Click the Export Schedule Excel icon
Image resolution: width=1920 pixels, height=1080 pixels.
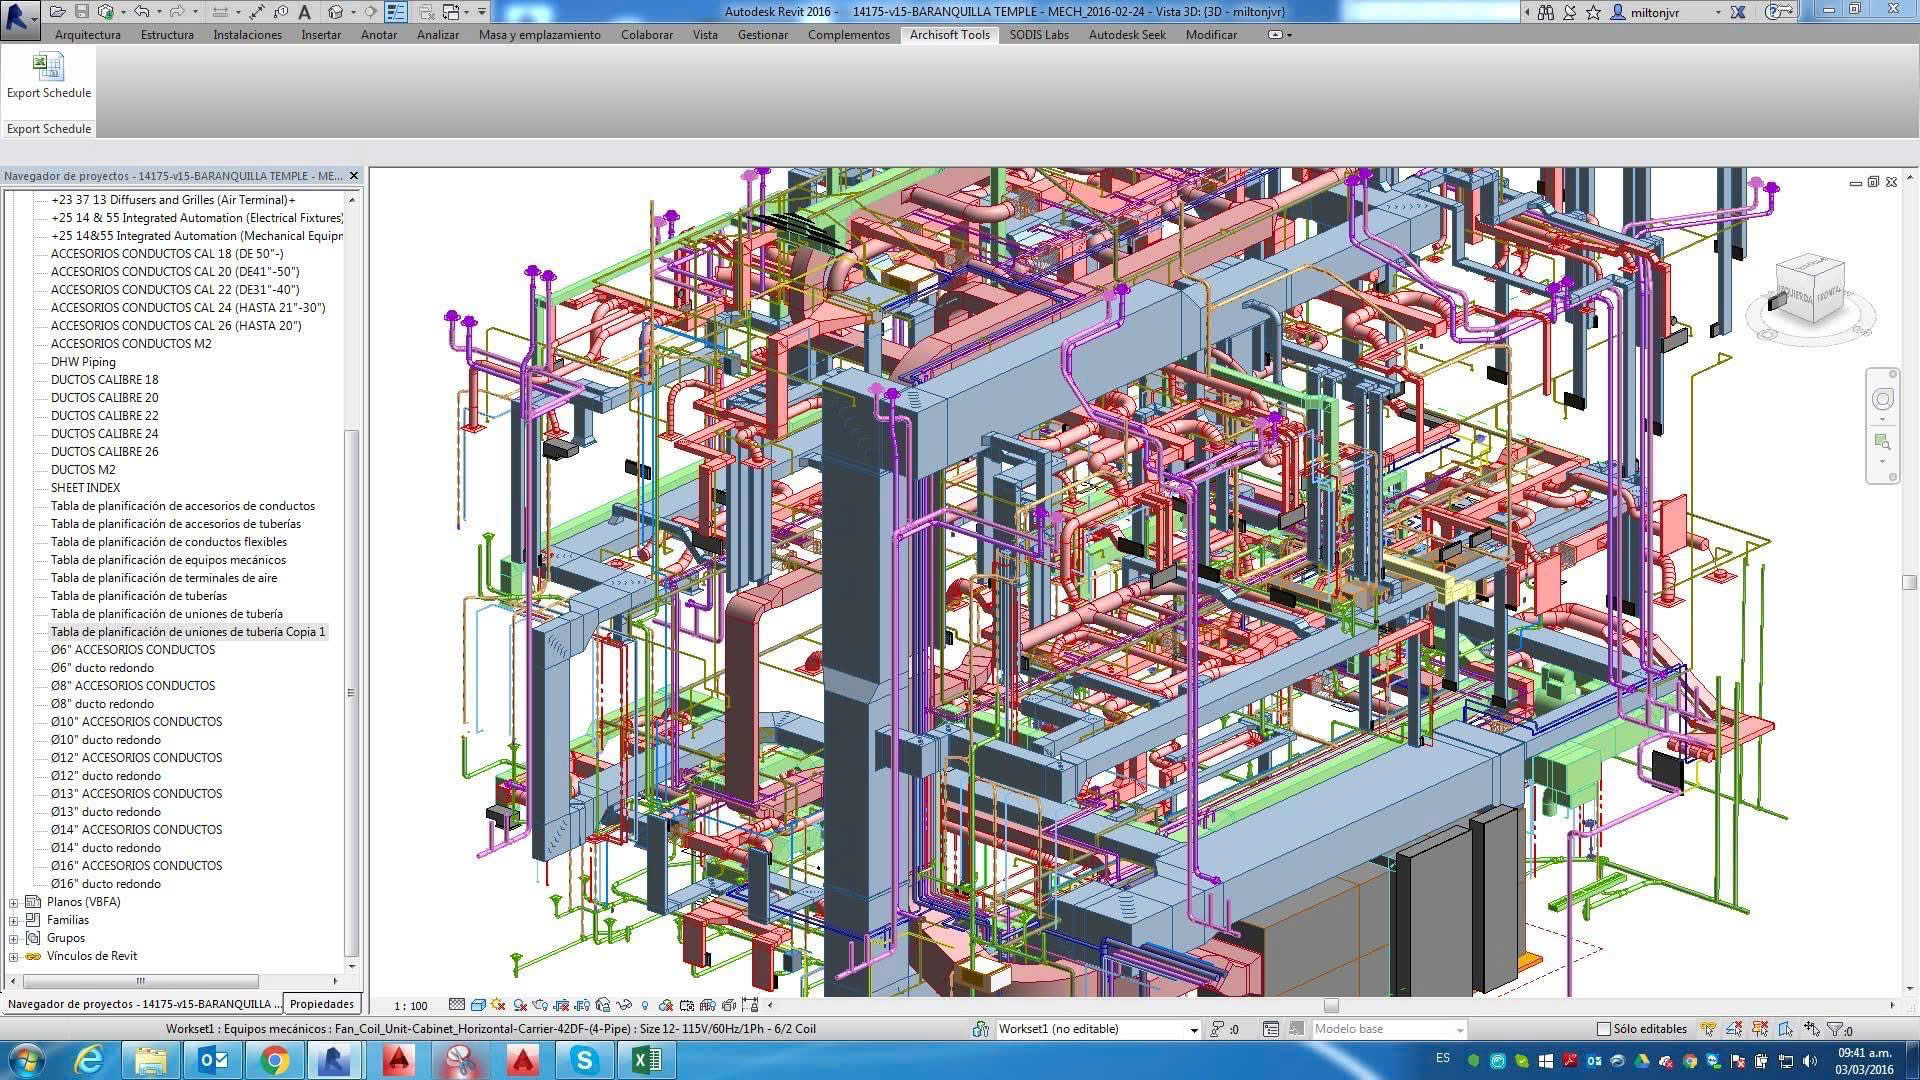[x=48, y=67]
